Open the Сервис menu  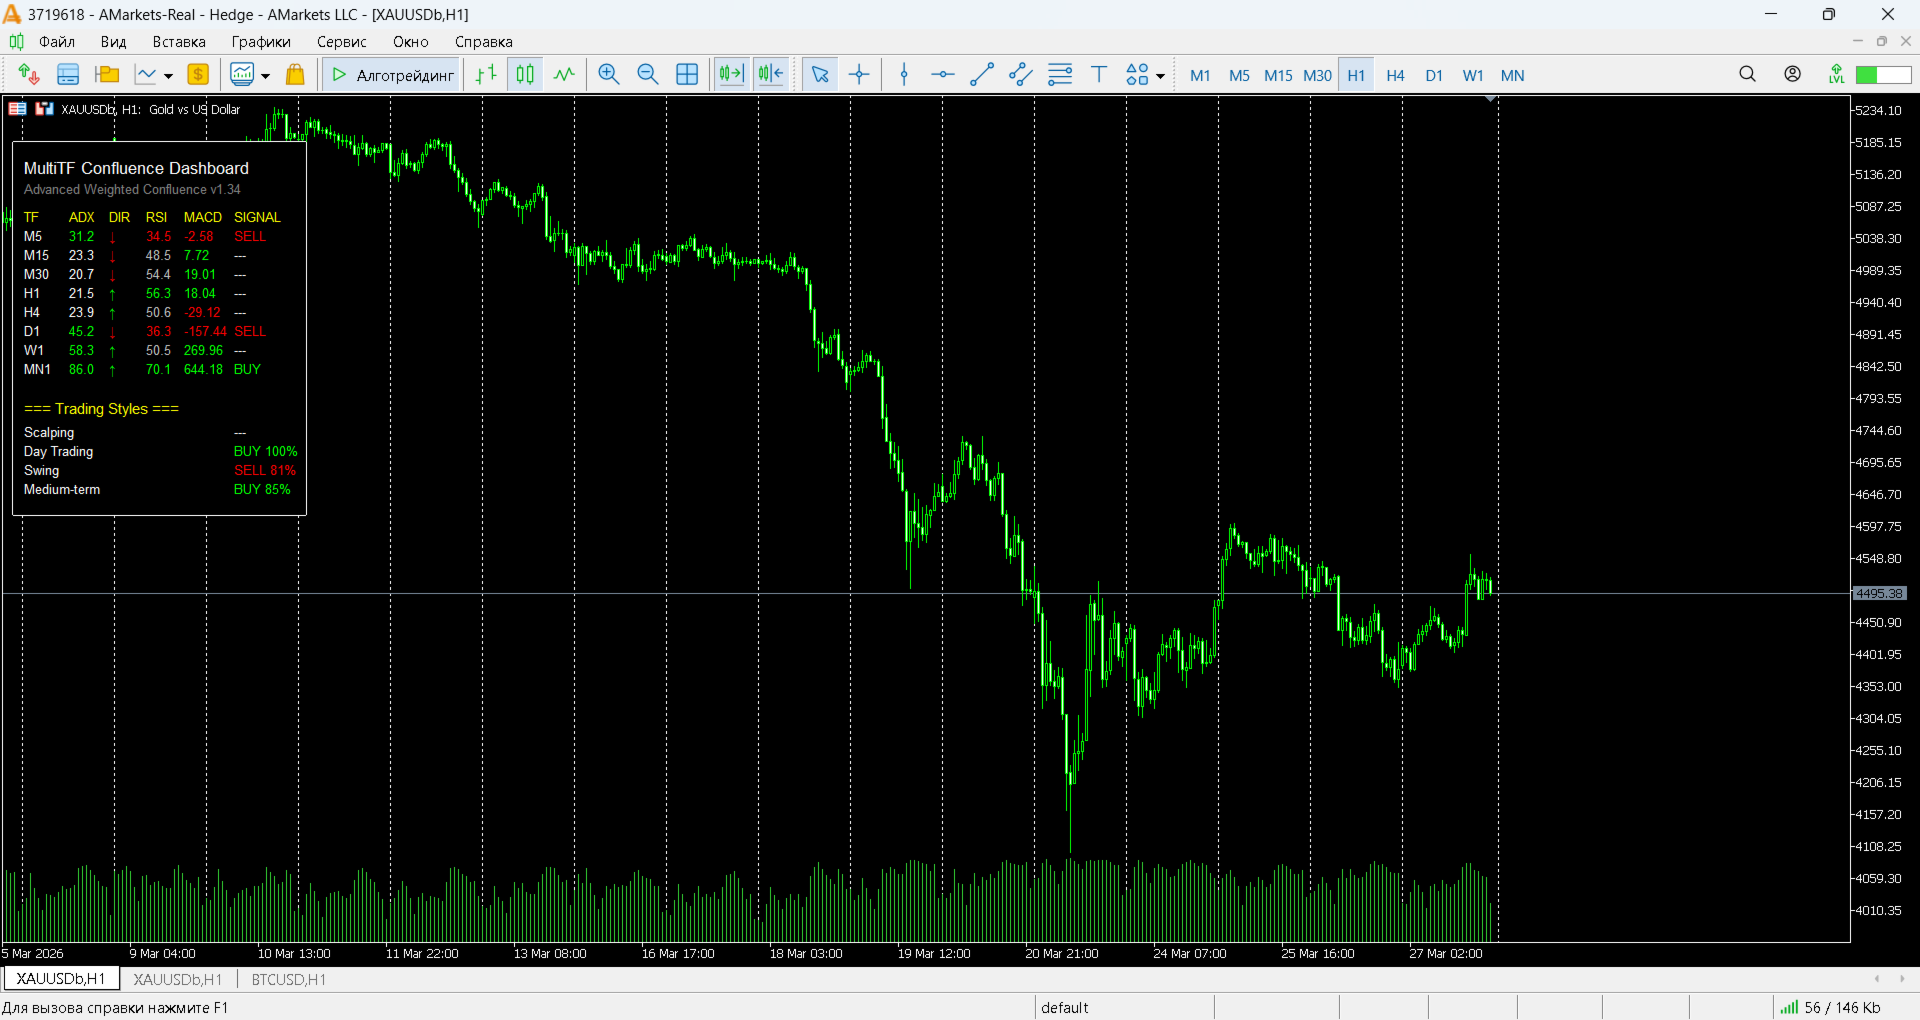pyautogui.click(x=342, y=42)
